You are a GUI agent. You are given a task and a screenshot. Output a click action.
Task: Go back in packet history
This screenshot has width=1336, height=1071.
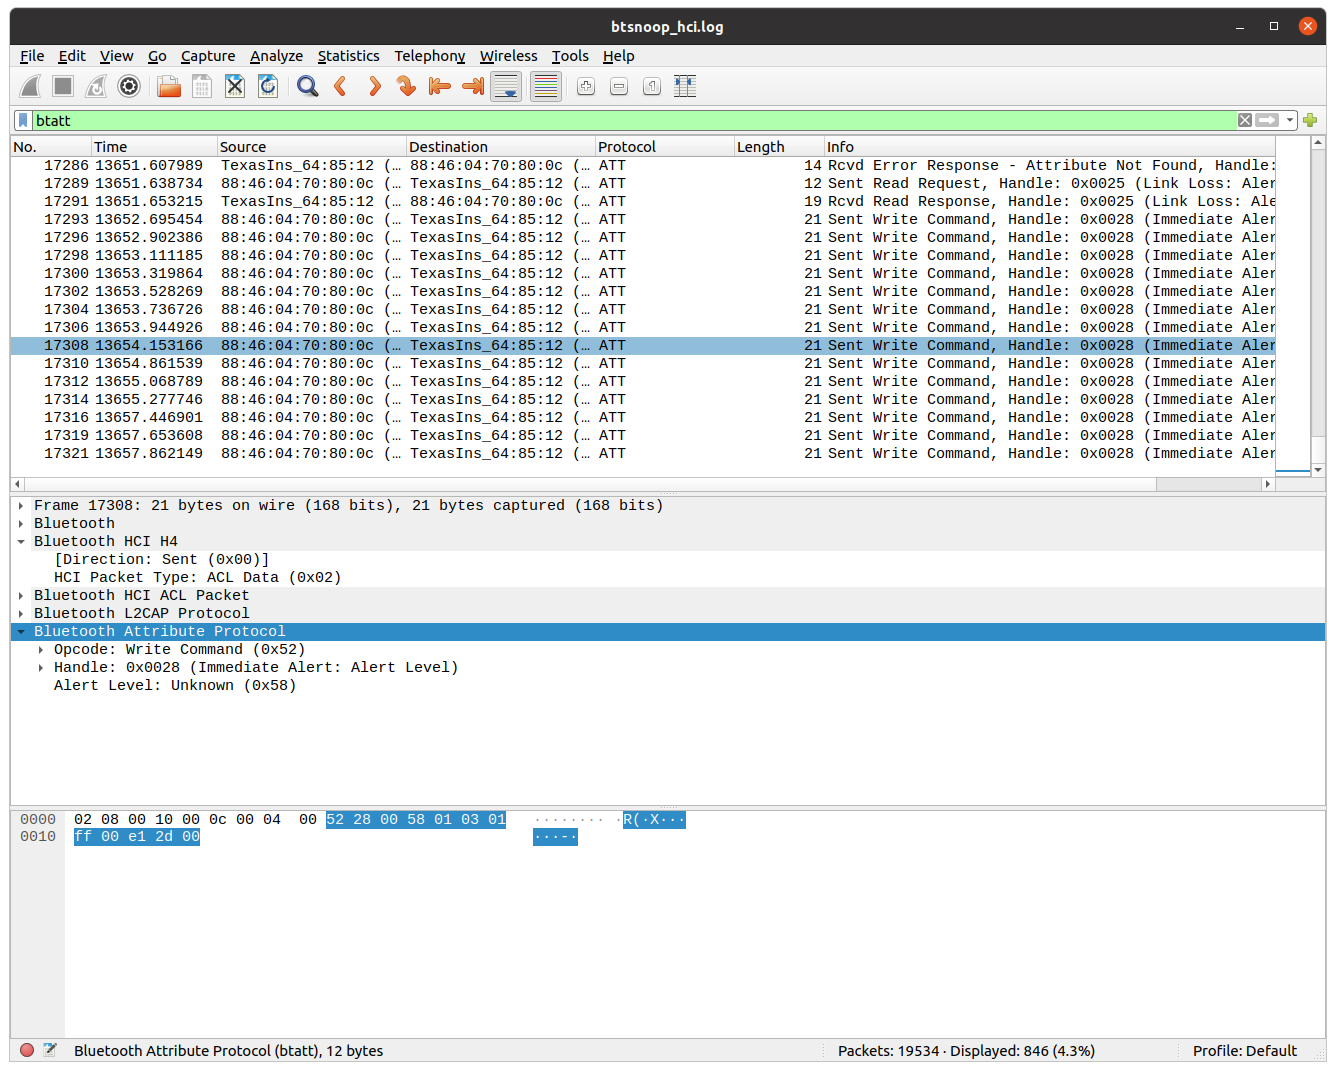341,86
